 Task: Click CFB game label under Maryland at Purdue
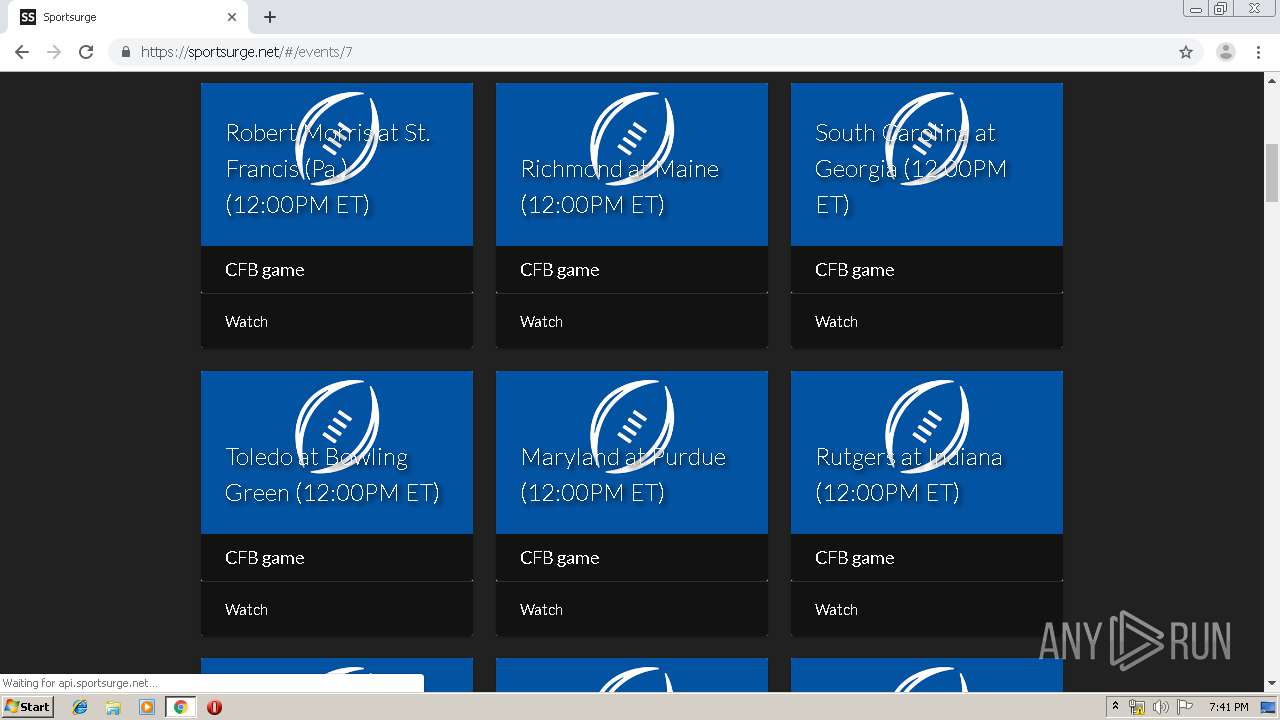(x=559, y=558)
